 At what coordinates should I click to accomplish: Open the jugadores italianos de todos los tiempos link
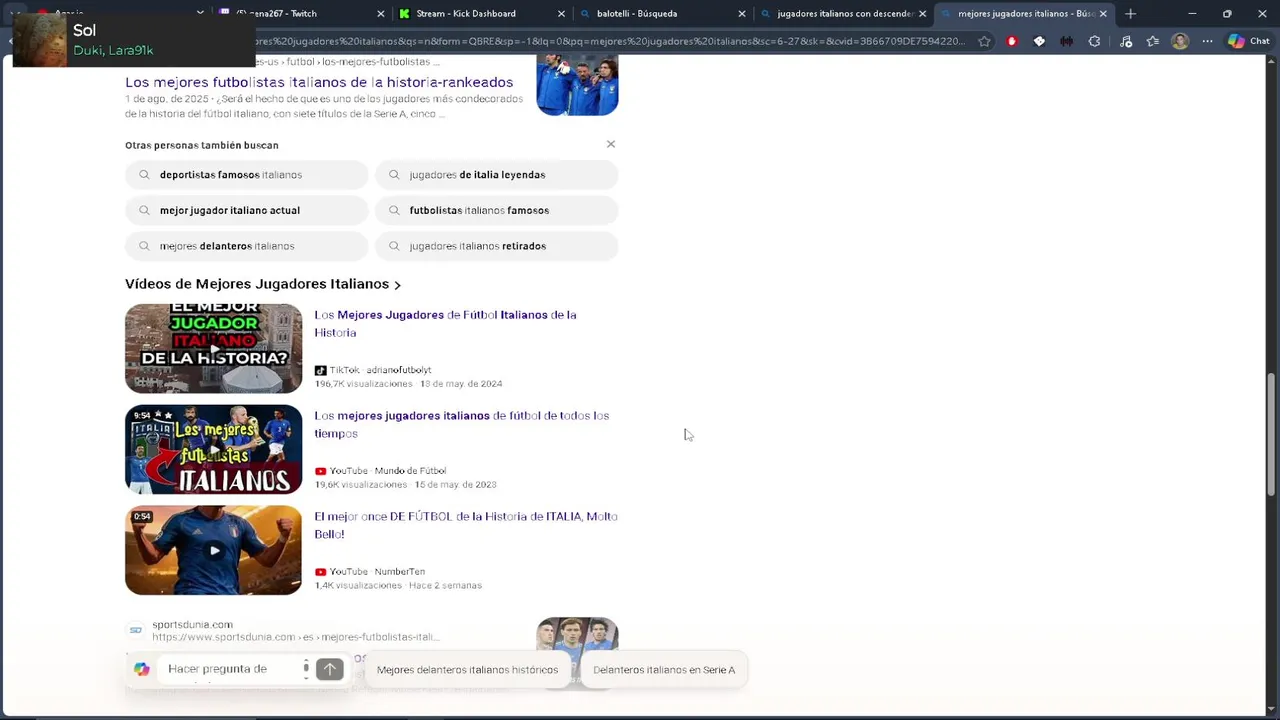coord(461,424)
